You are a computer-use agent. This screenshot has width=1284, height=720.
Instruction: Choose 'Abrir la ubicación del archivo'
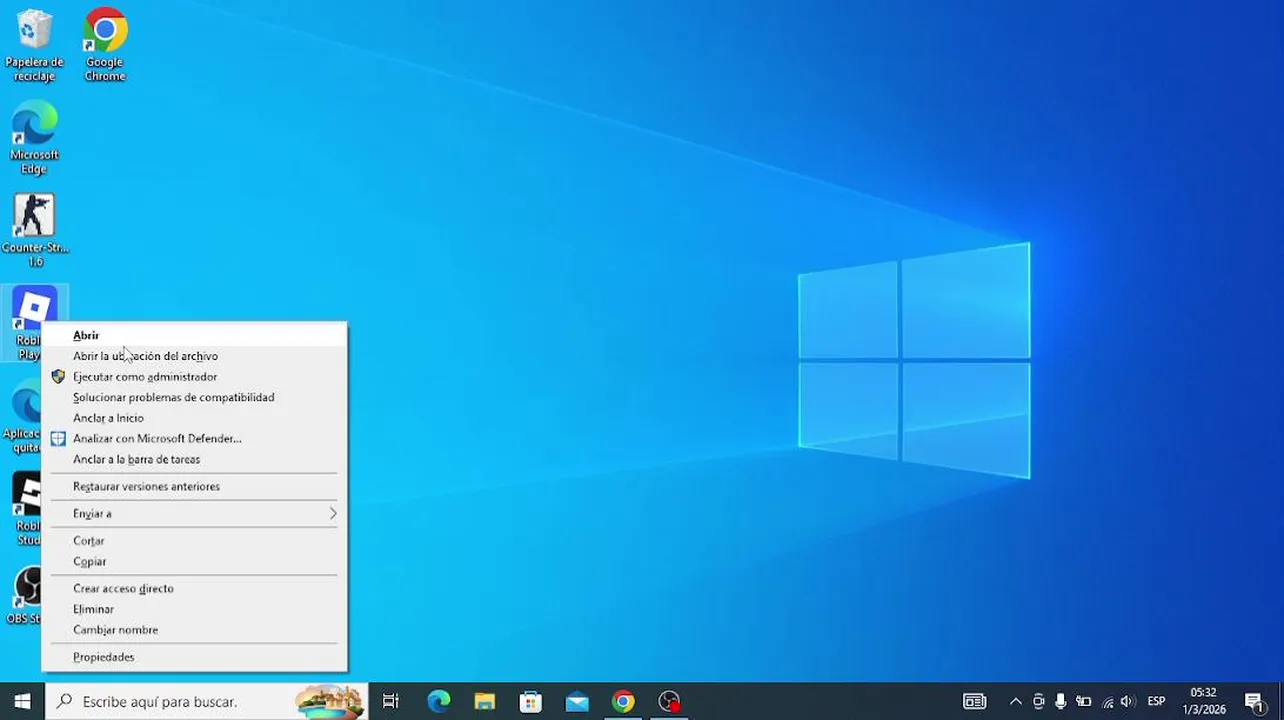click(x=194, y=356)
